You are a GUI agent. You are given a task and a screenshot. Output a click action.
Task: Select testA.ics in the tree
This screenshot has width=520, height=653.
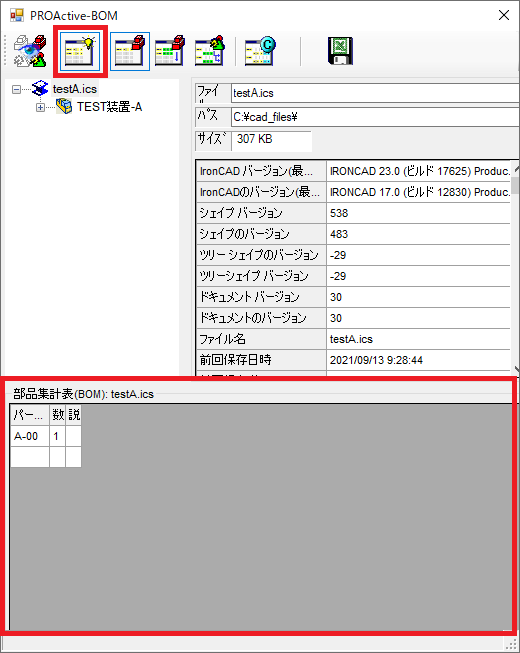point(75,89)
